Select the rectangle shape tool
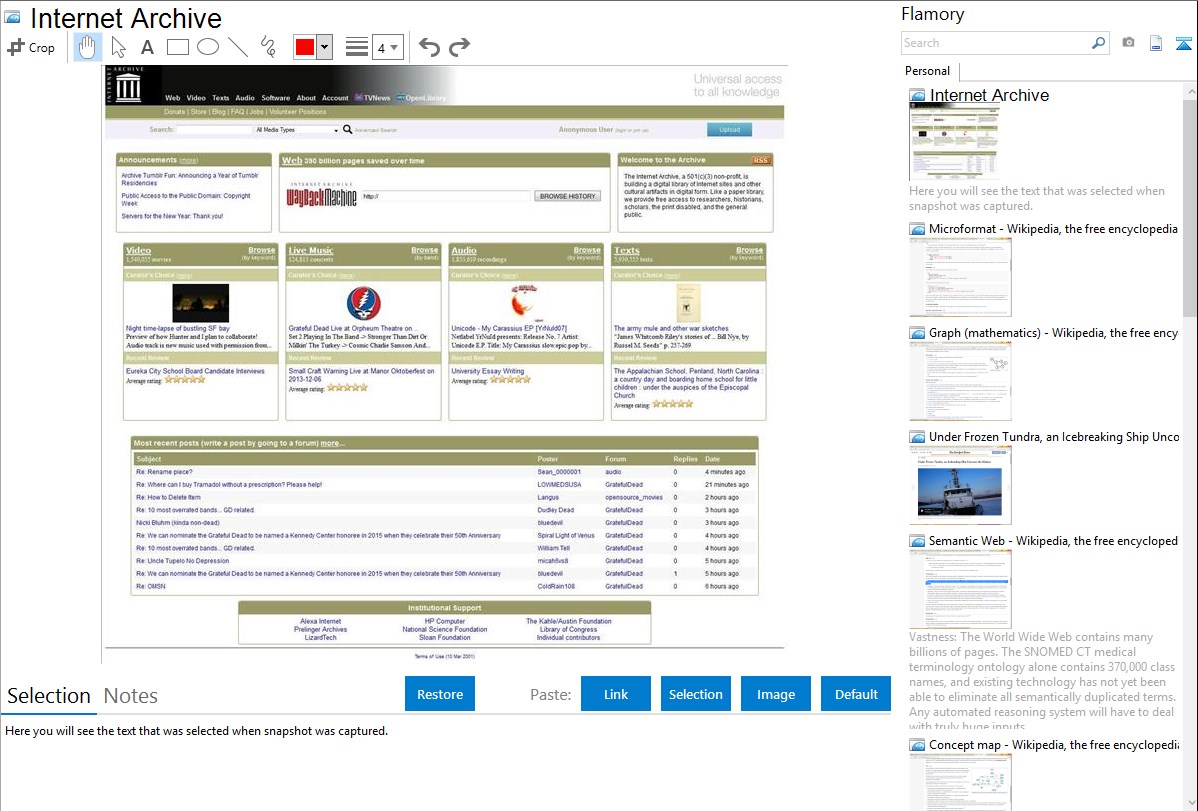 coord(177,47)
